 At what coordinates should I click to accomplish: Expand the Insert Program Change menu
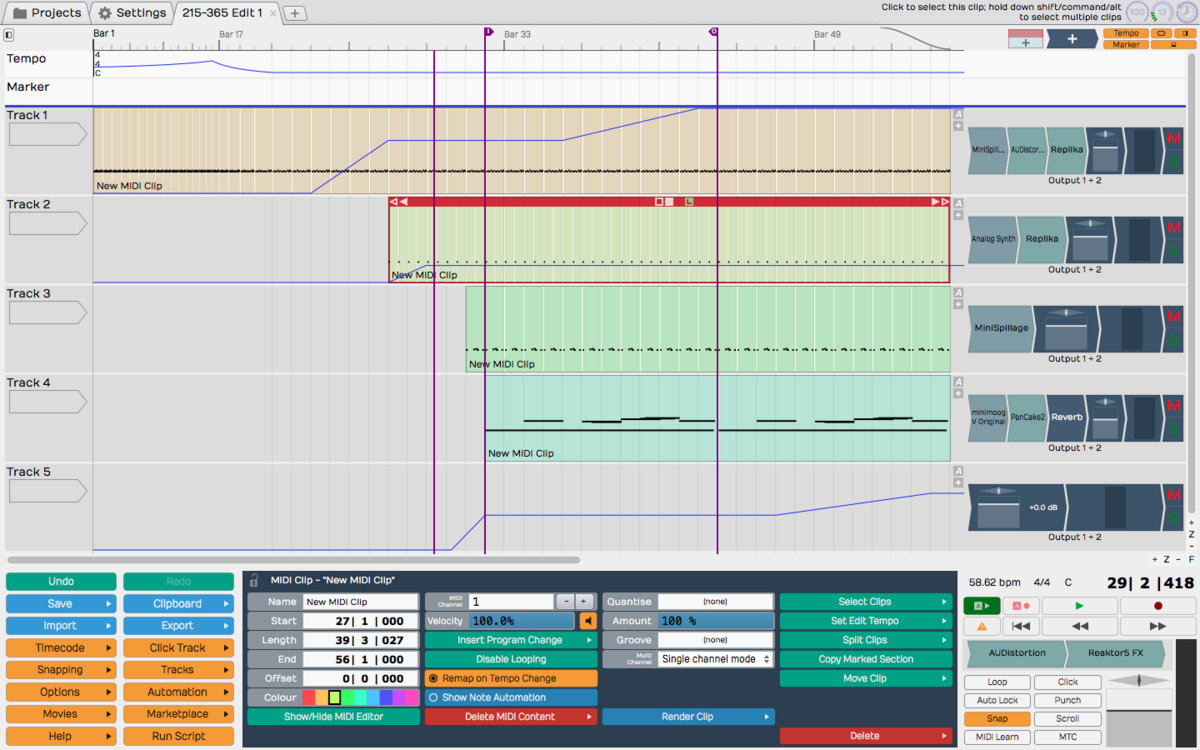[x=510, y=640]
